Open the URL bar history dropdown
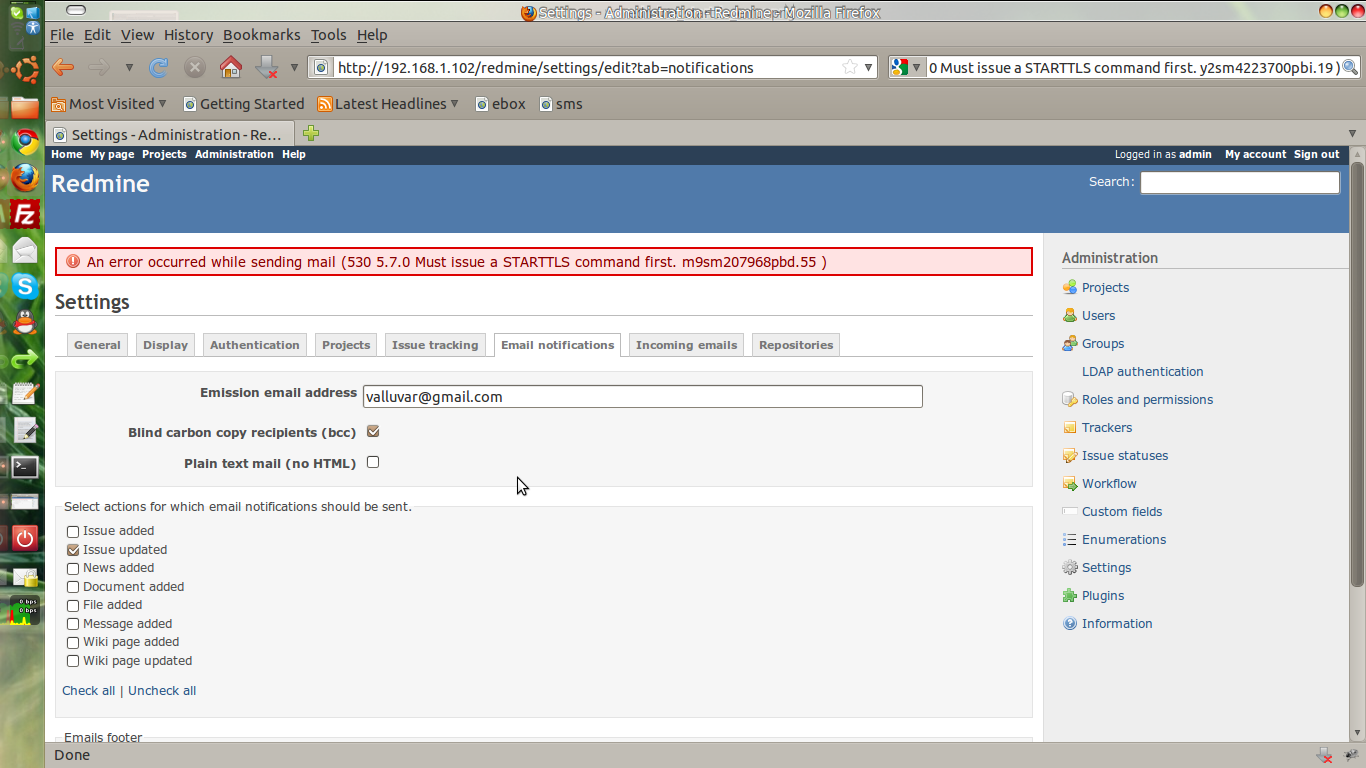The image size is (1366, 768). point(869,68)
